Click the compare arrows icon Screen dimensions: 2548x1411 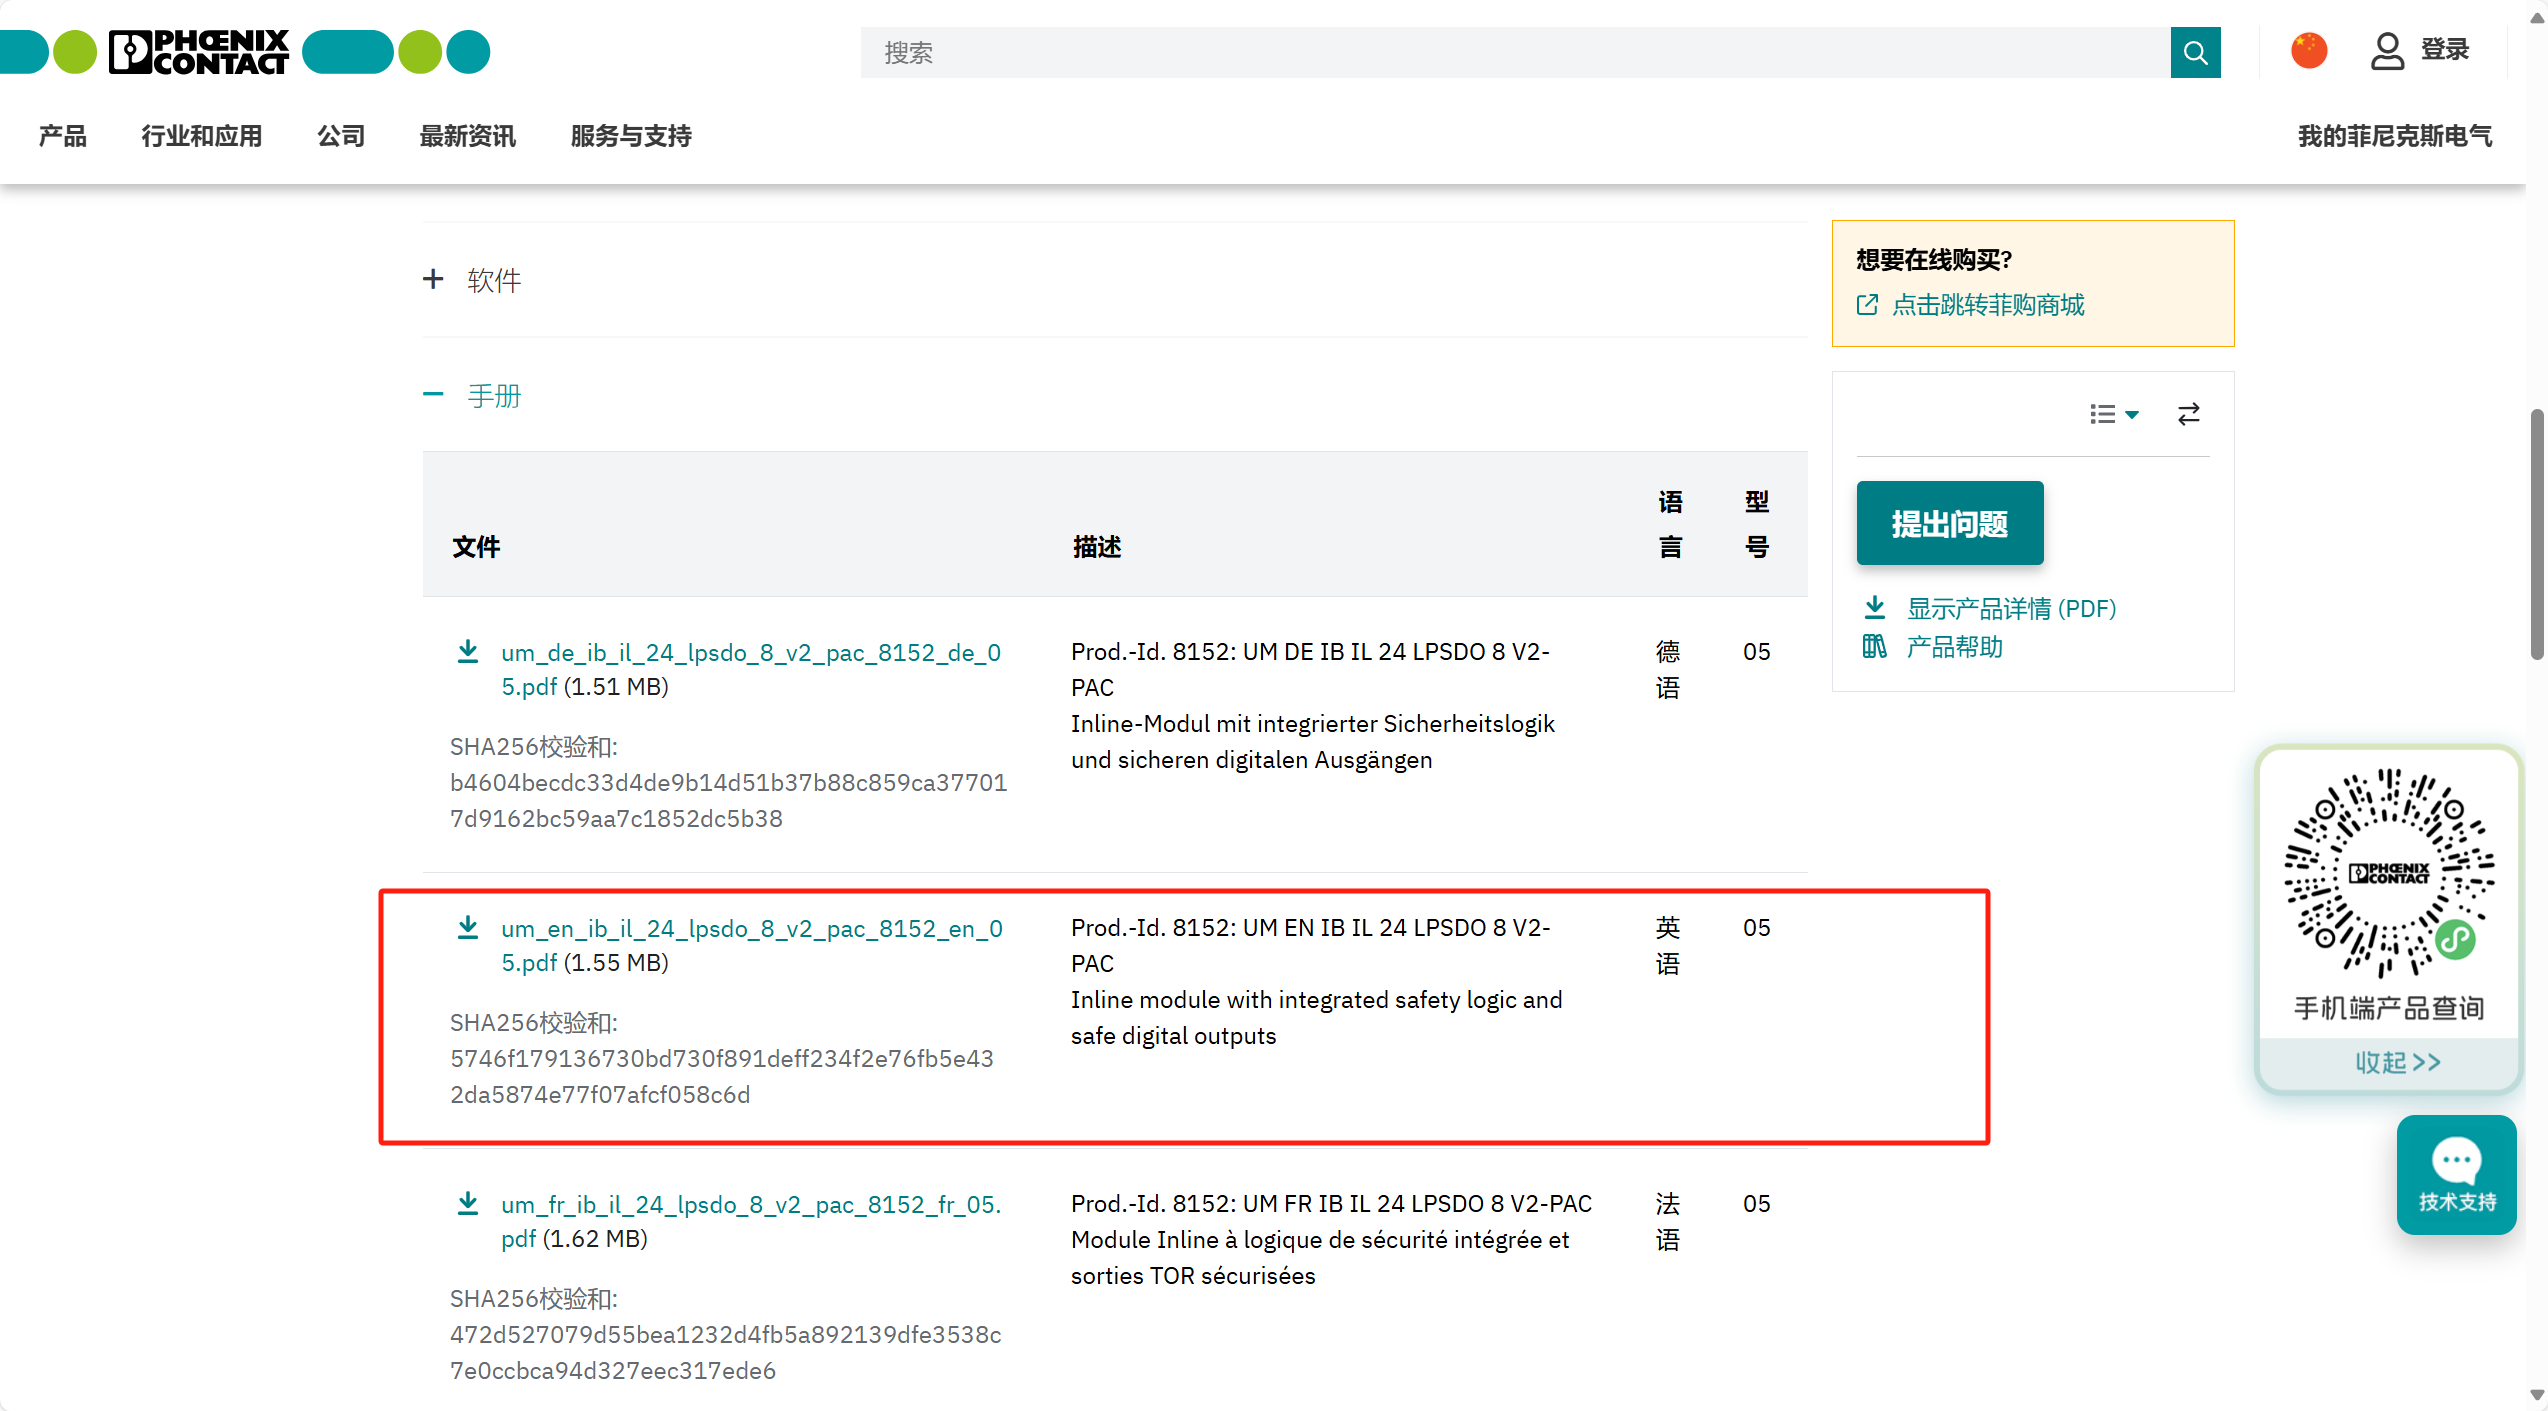point(2189,414)
